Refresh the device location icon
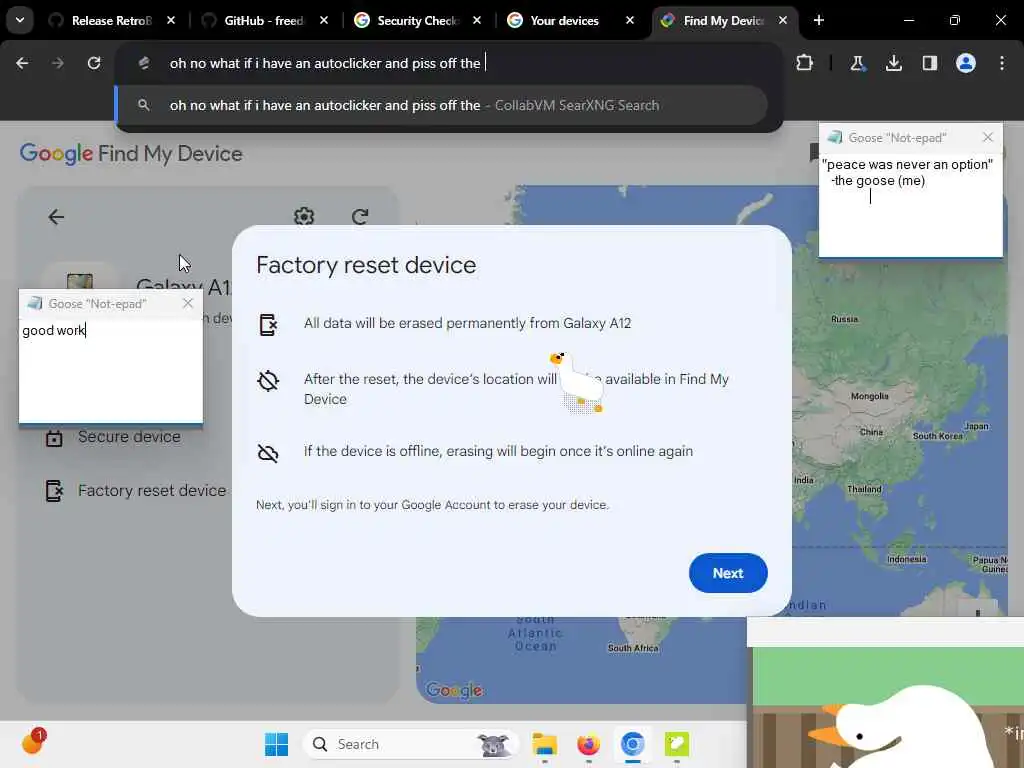The height and width of the screenshot is (768, 1024). coord(360,216)
